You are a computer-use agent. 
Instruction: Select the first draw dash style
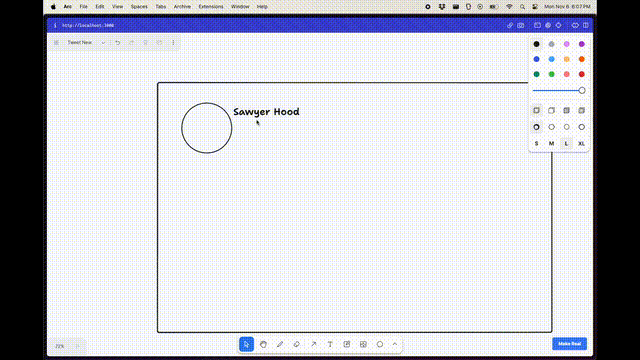(536, 127)
